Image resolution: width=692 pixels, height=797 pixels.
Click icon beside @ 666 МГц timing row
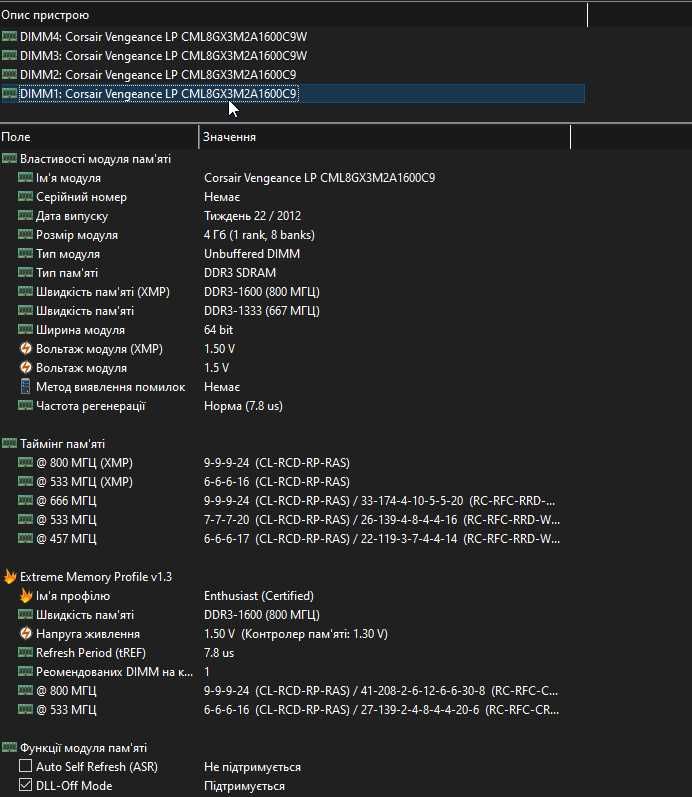pos(25,501)
